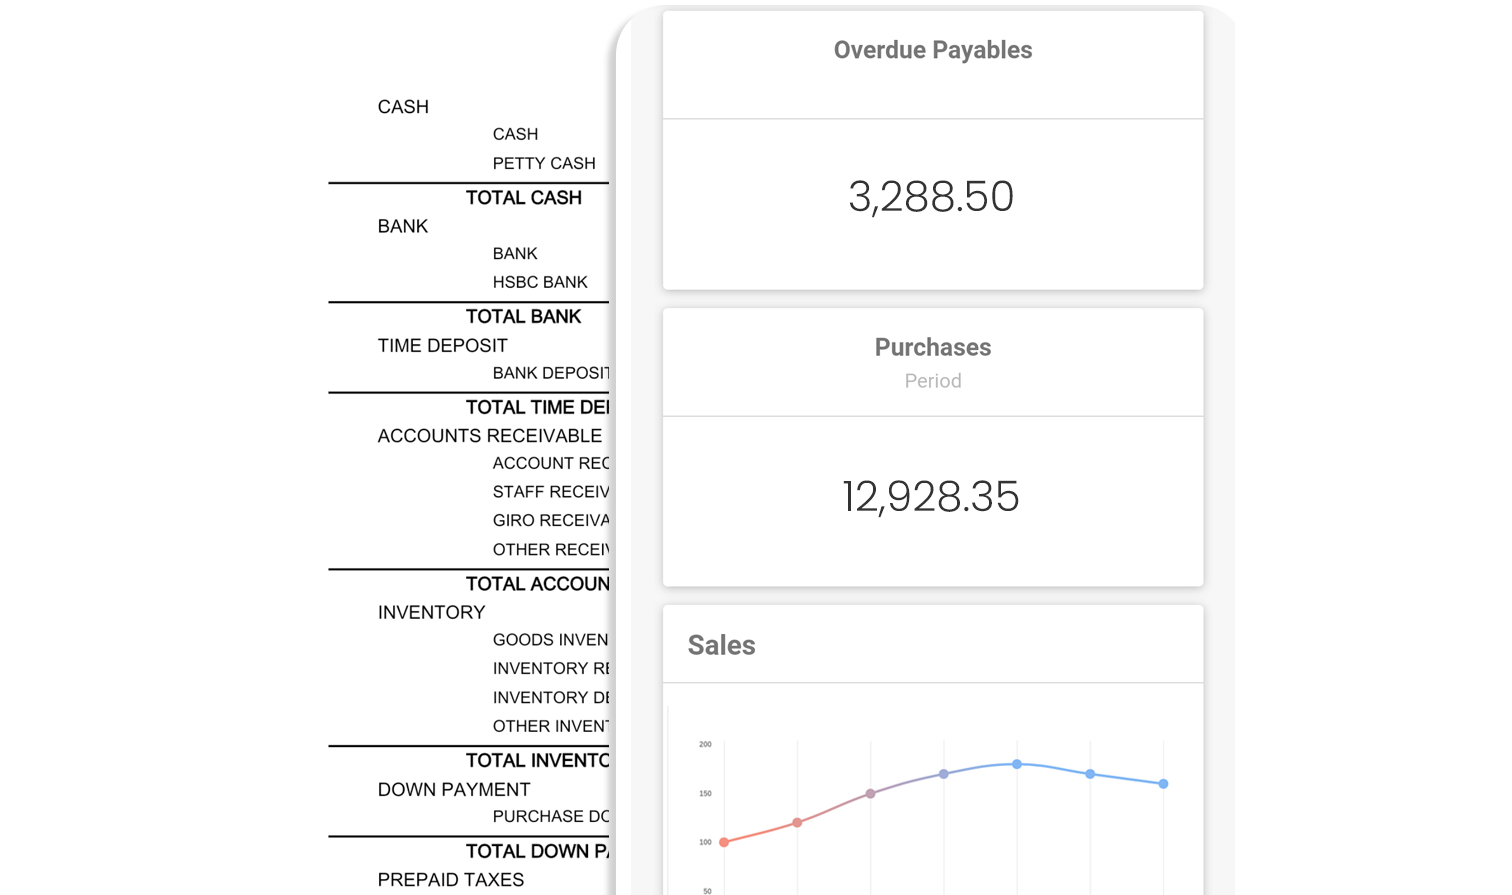Select the HSBC BANK account row
Viewport: 1512px width, 895px height.
point(540,282)
